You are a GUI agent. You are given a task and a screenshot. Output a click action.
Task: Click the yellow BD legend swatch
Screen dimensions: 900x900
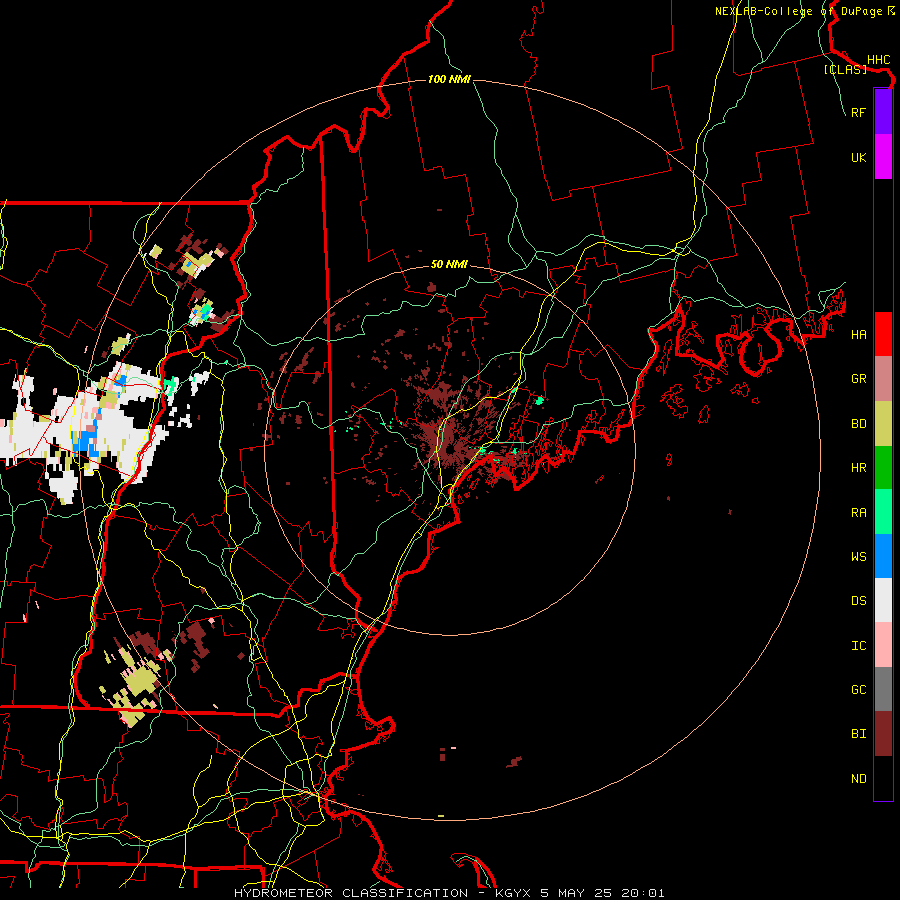(883, 423)
